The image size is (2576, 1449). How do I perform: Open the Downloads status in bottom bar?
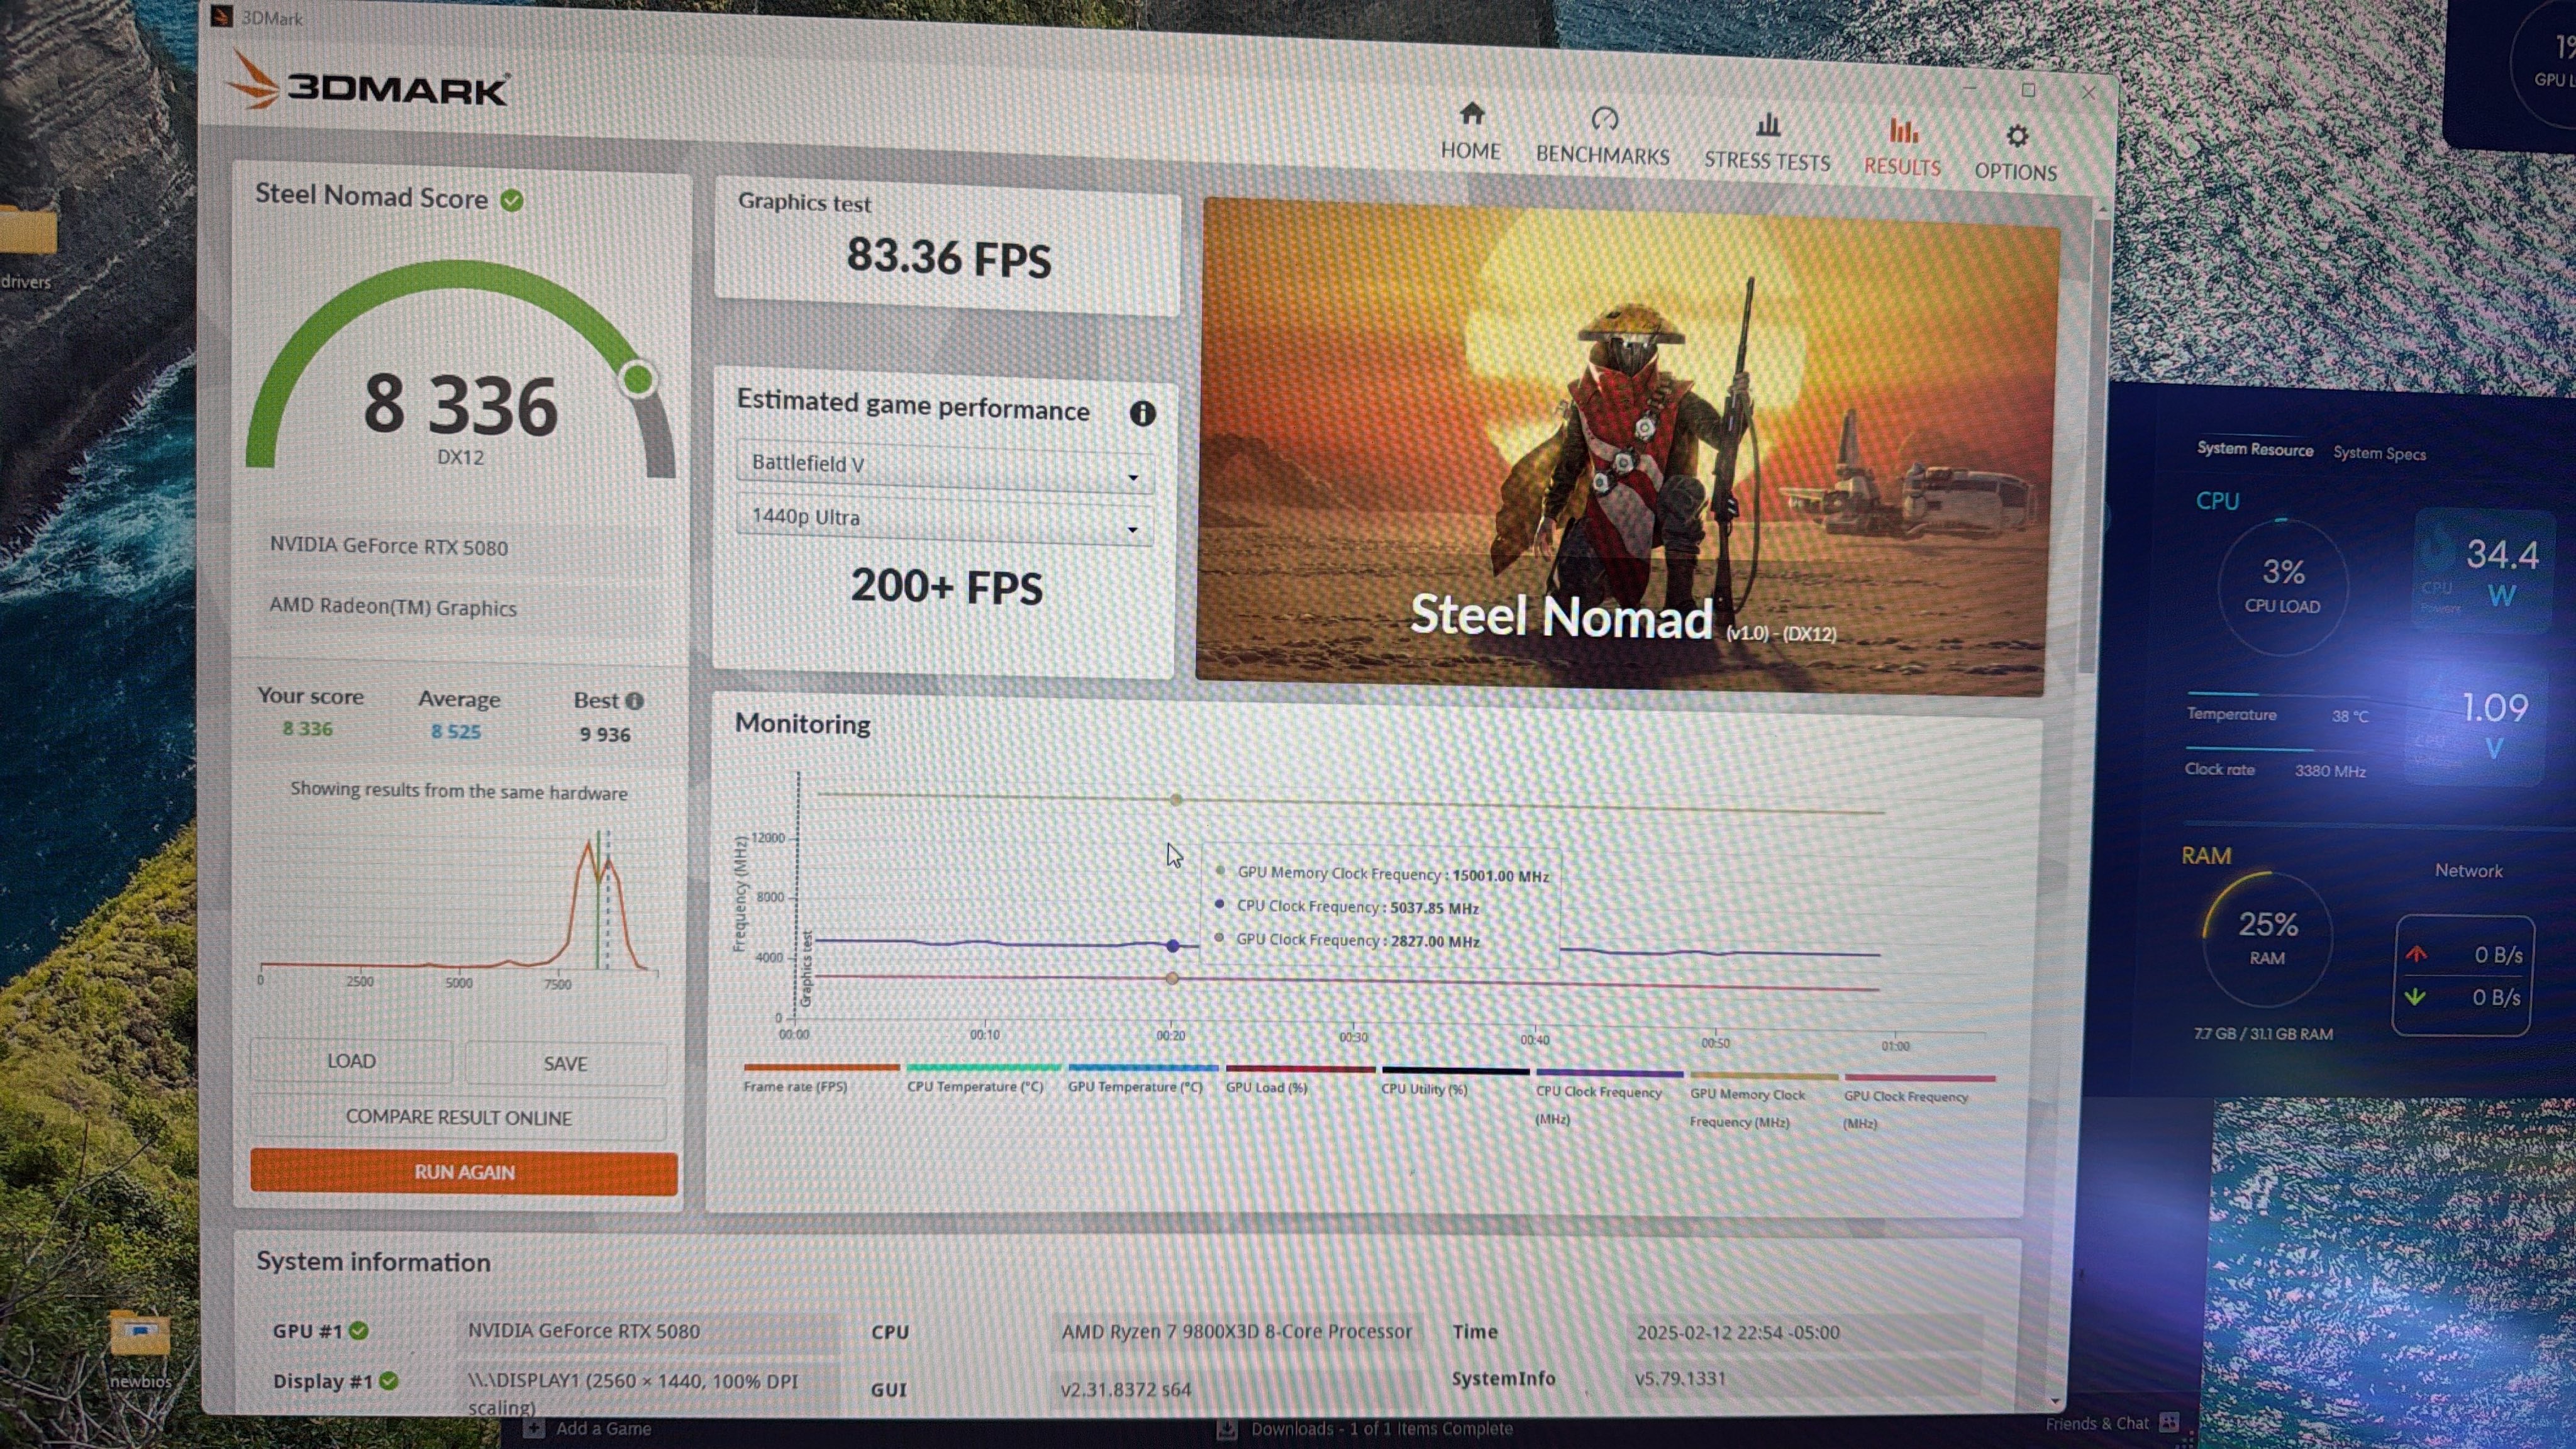(x=1365, y=1429)
